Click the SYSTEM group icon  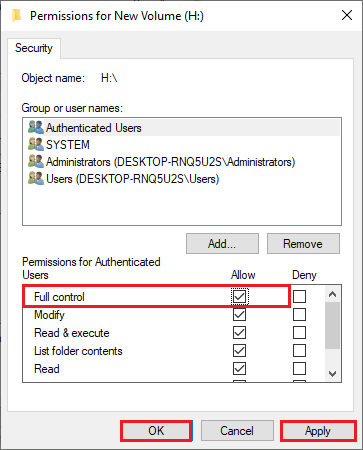tap(36, 144)
